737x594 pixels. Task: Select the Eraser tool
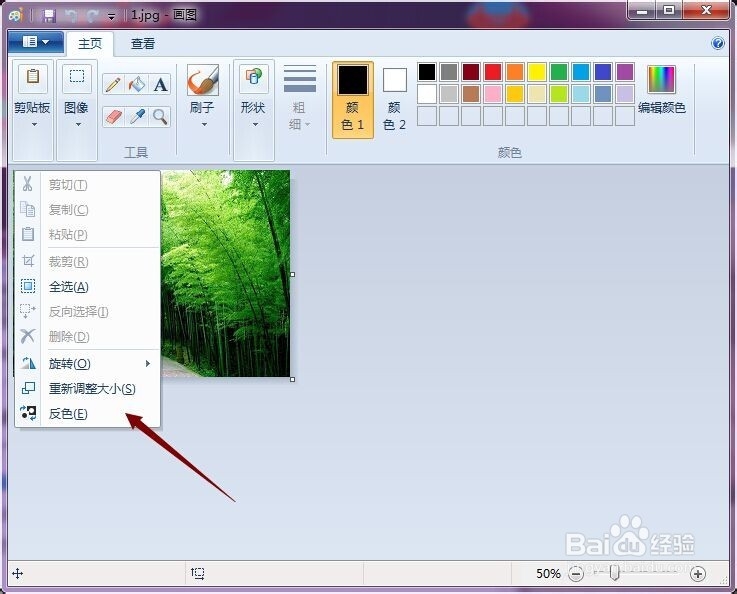113,117
